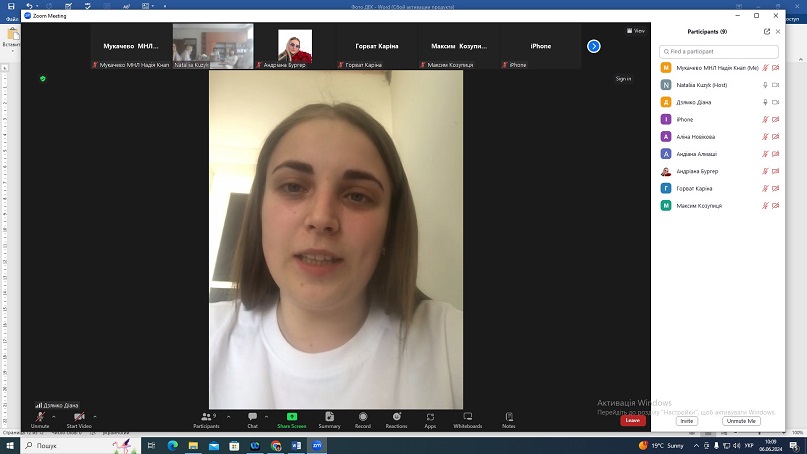Close the Participants panel
The height and width of the screenshot is (454, 807).
click(778, 31)
